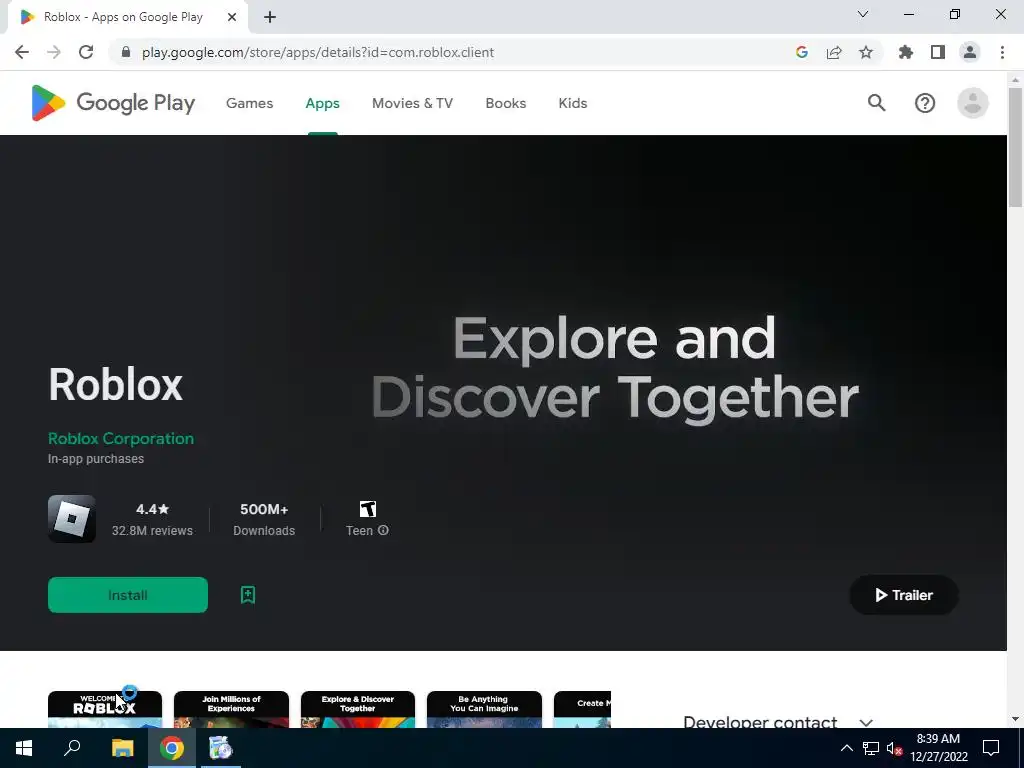Open the Help center icon
This screenshot has width=1024, height=768.
pos(925,103)
